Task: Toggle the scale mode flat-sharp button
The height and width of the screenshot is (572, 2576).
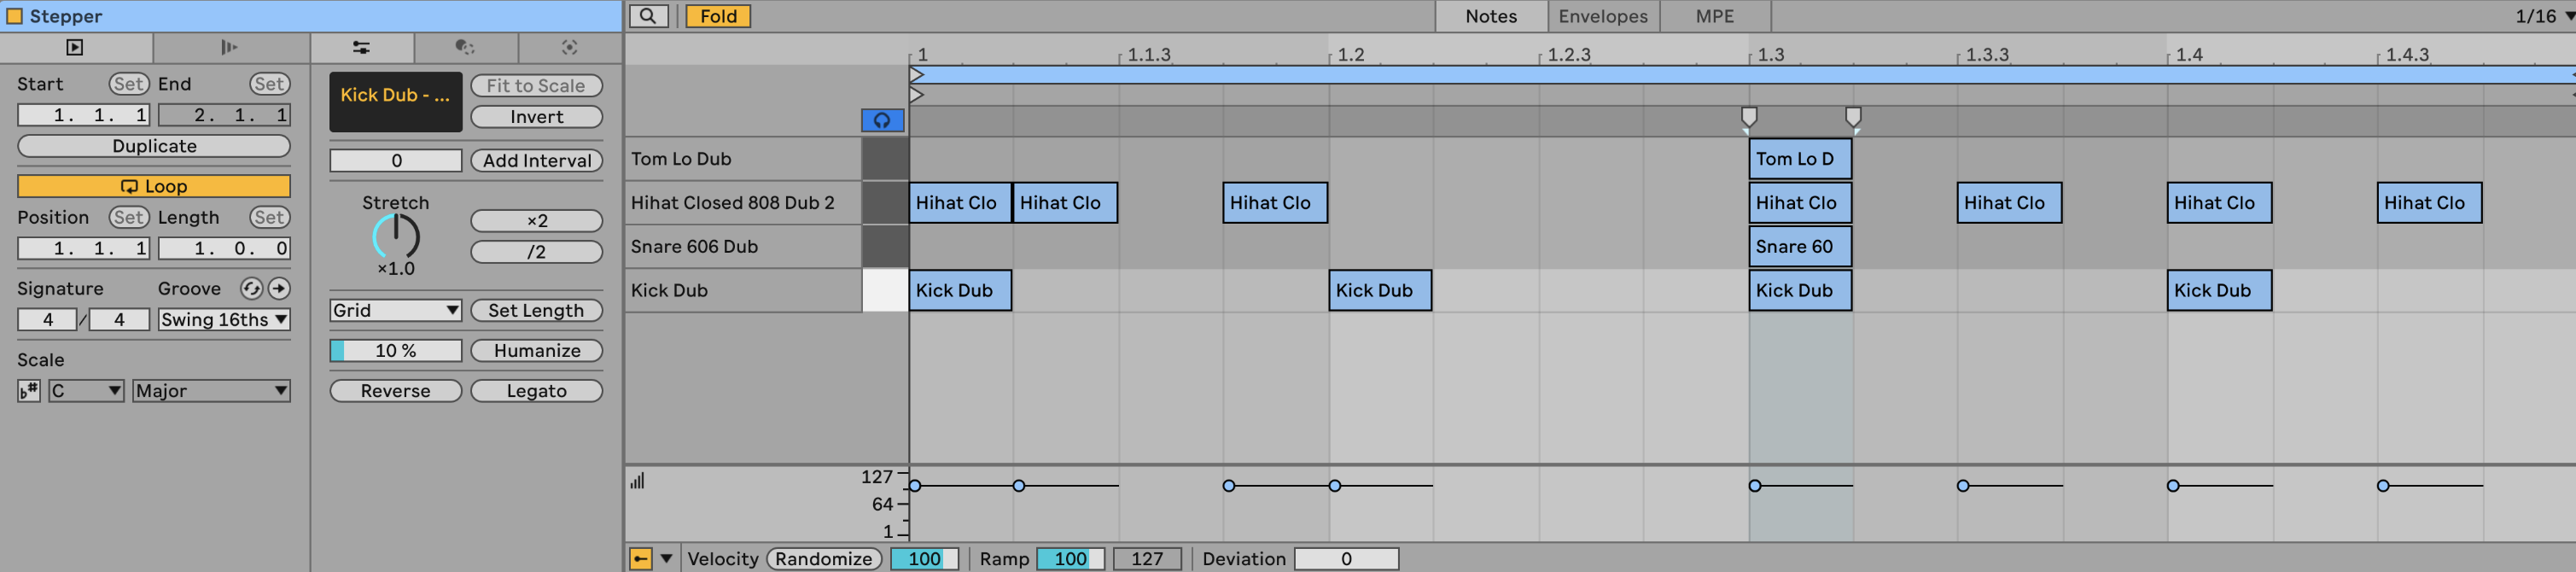Action: point(29,391)
